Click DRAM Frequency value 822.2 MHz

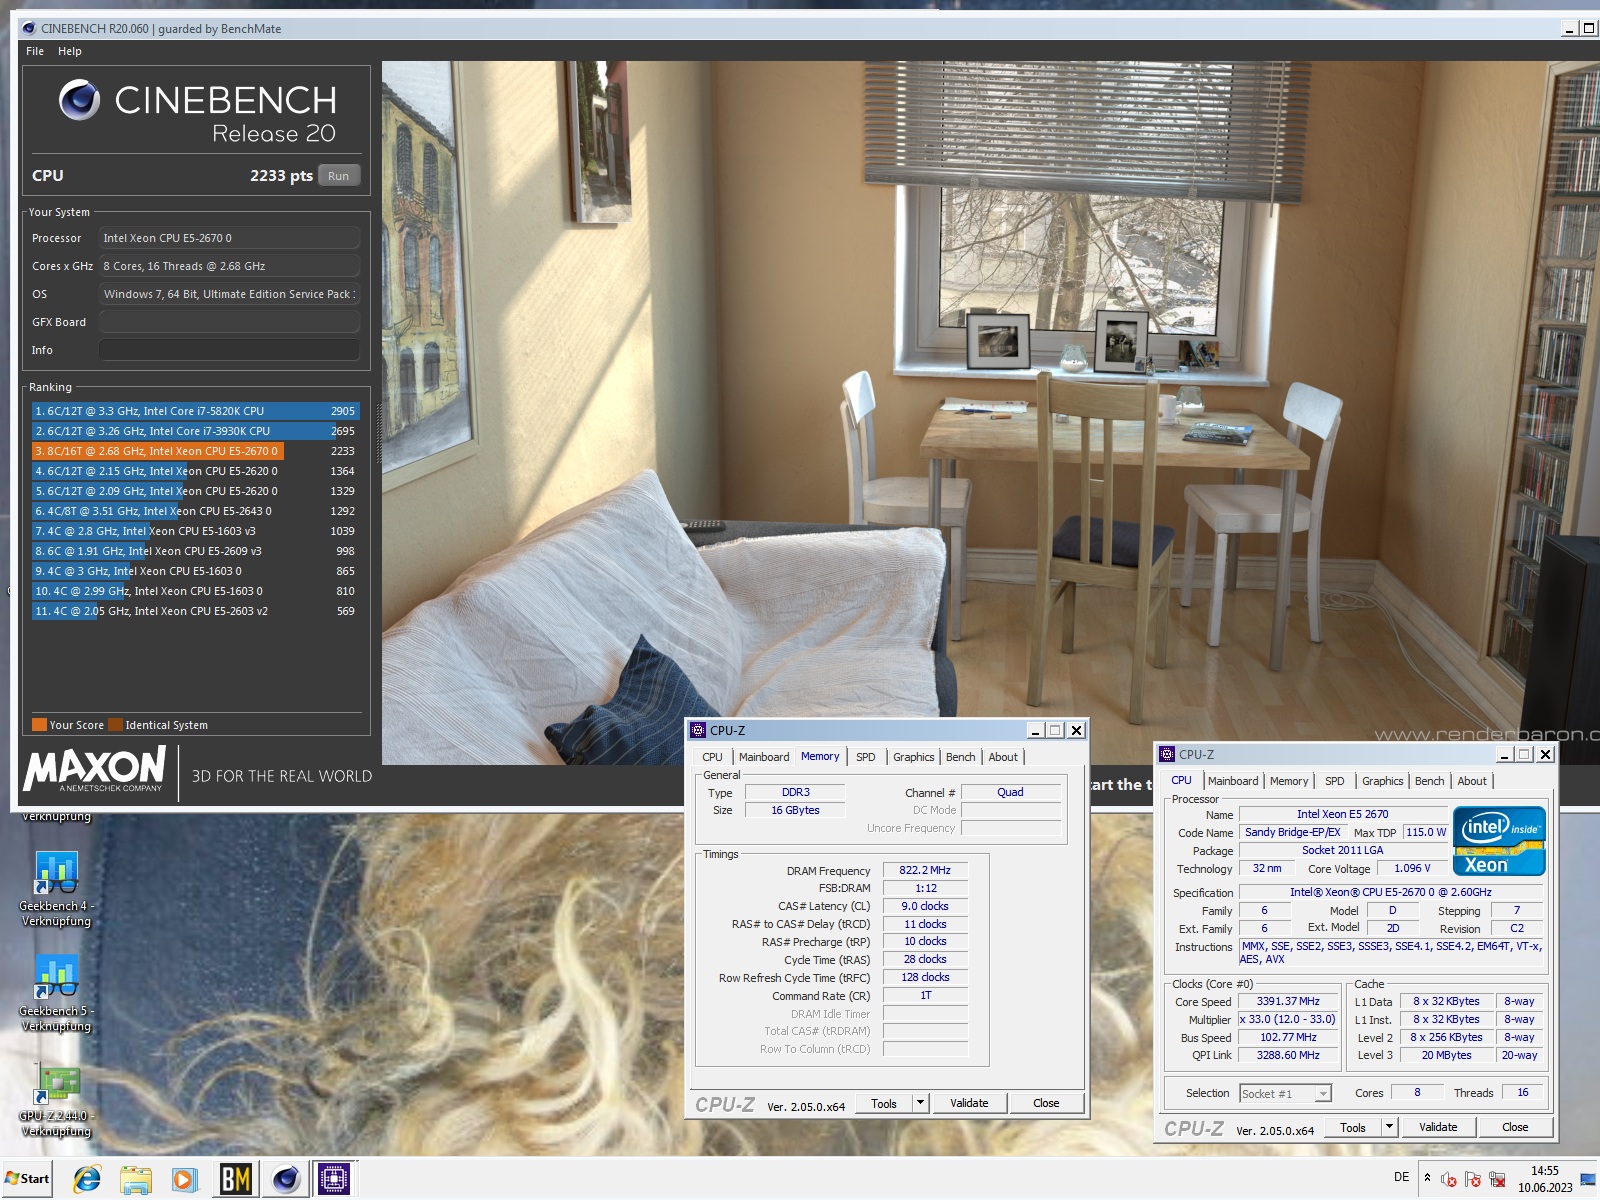(x=925, y=870)
